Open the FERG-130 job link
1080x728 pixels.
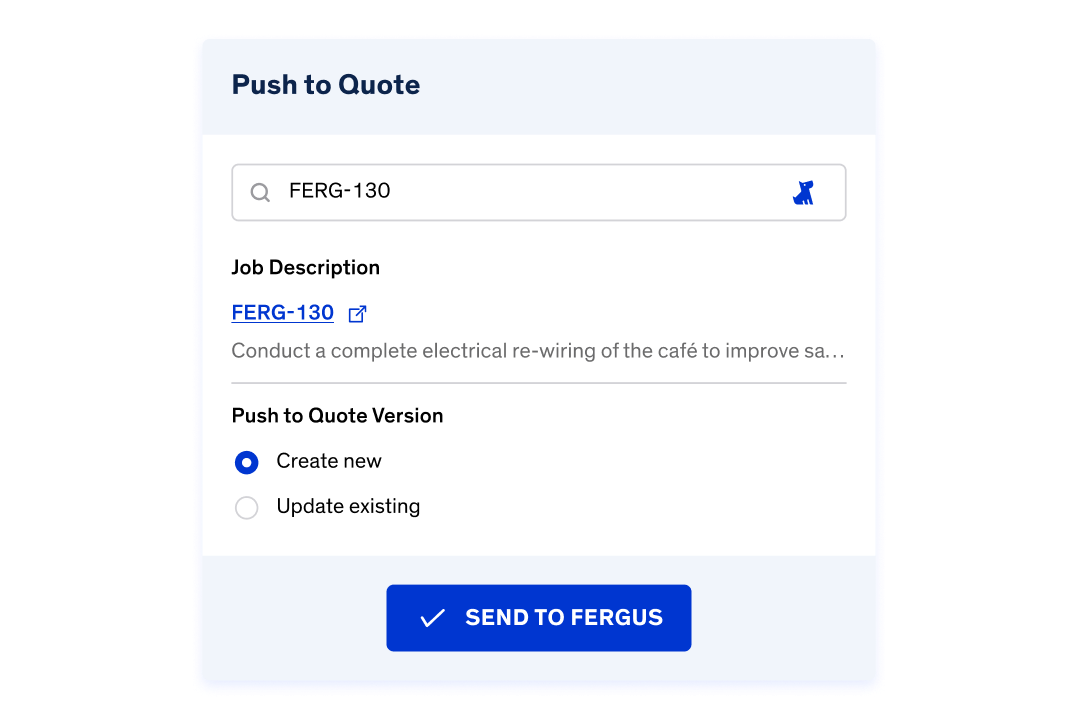[x=282, y=313]
